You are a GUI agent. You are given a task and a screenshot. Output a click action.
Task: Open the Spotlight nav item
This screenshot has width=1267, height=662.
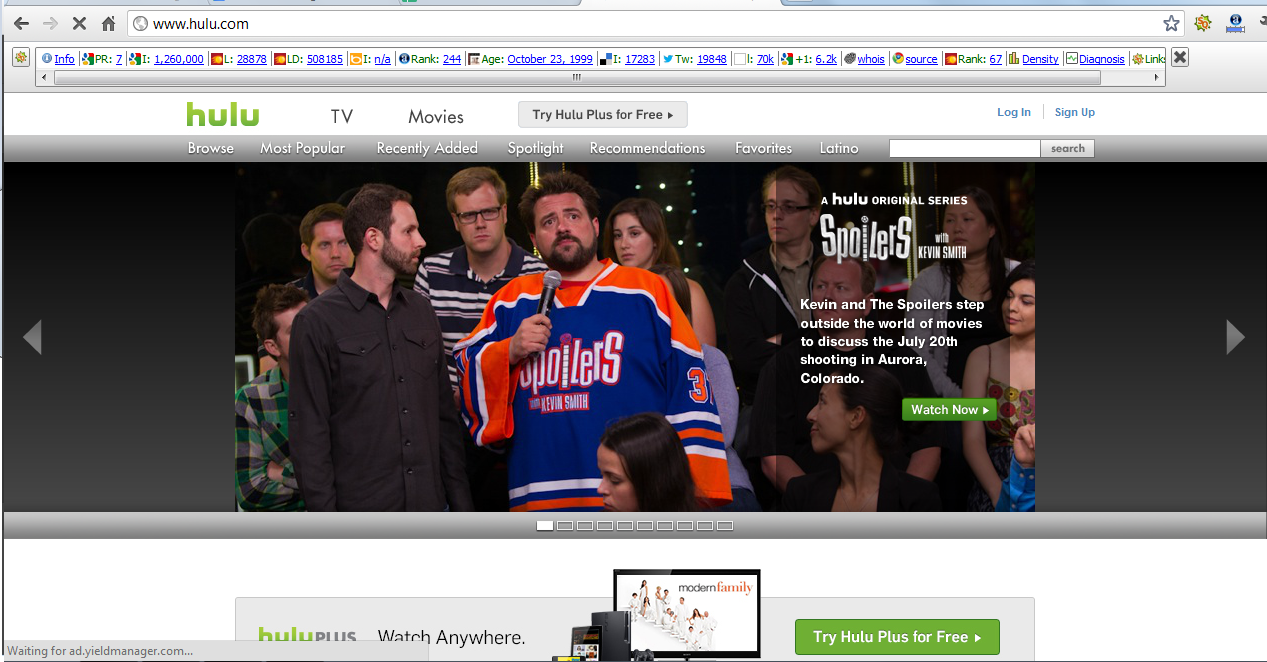coord(535,148)
